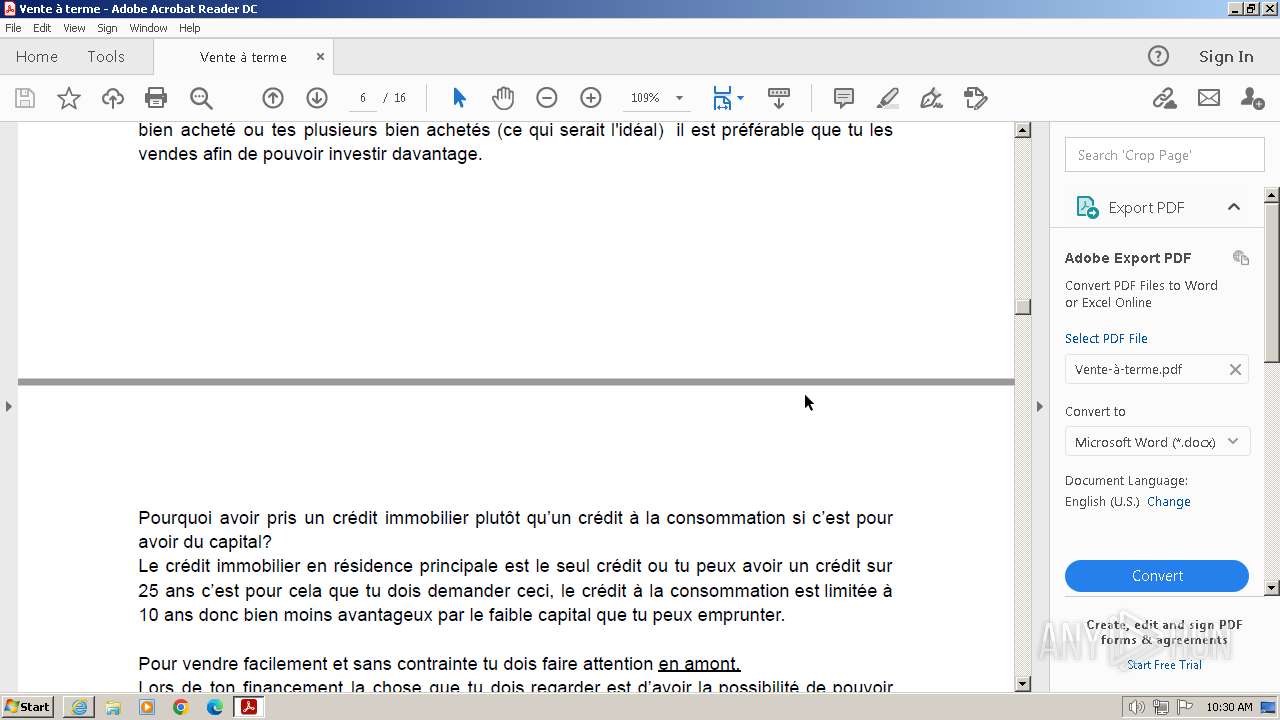The image size is (1280, 720).
Task: Click the Save file icon
Action: tap(25, 98)
